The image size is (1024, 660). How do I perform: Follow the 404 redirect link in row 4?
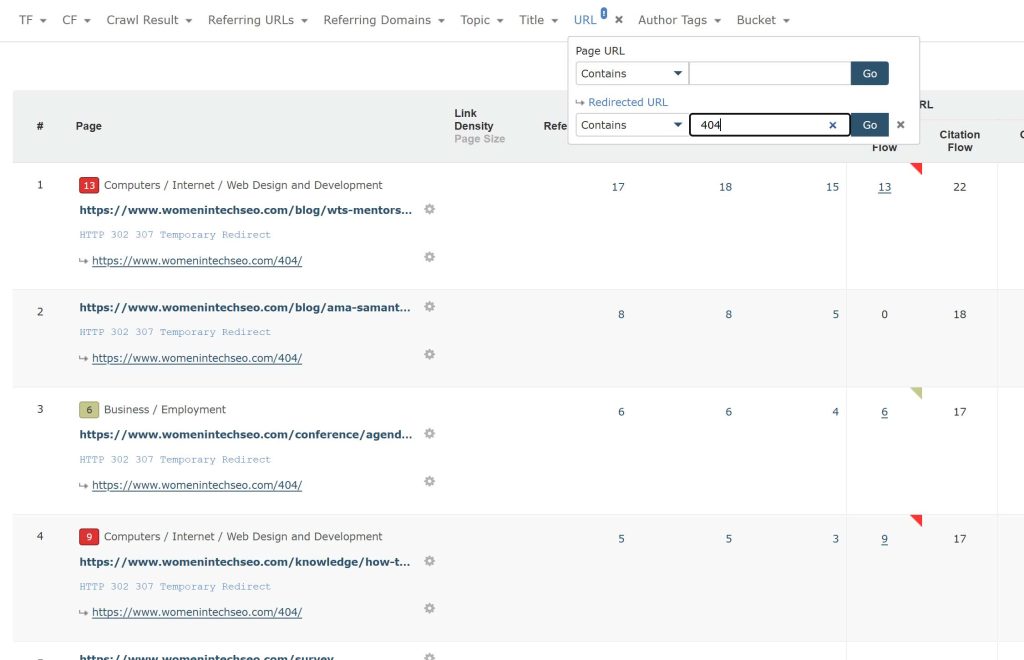click(x=197, y=612)
